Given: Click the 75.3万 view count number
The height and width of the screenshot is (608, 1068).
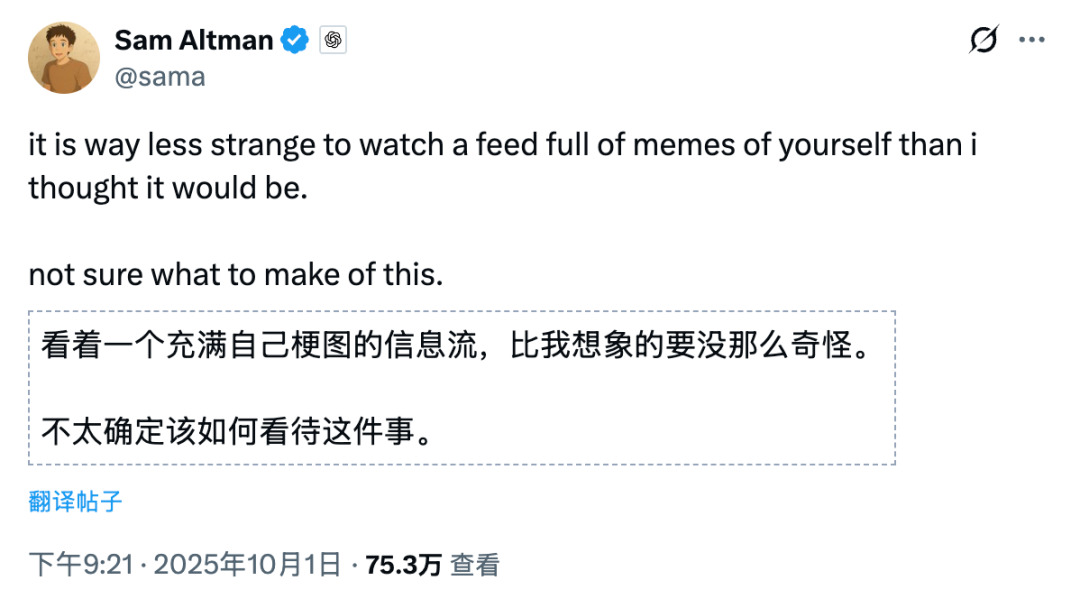Looking at the screenshot, I should point(403,565).
